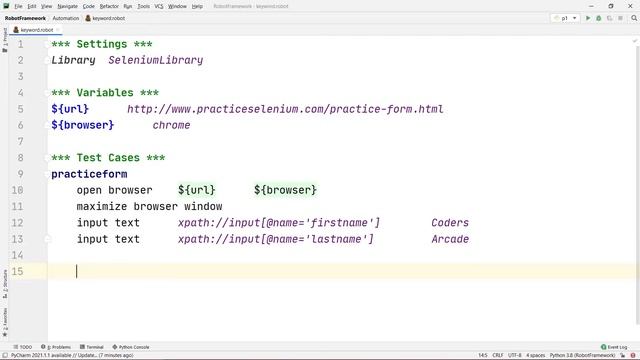Image resolution: width=640 pixels, height=360 pixels.
Task: Open the Run menu
Action: [x=128, y=7]
